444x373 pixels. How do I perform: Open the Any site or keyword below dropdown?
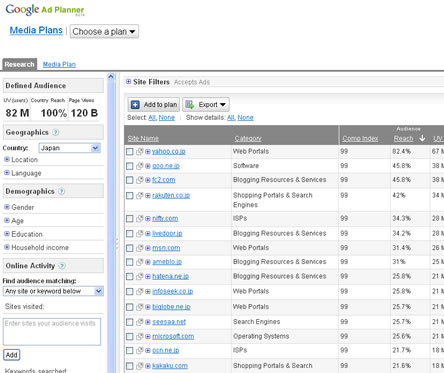(x=53, y=291)
